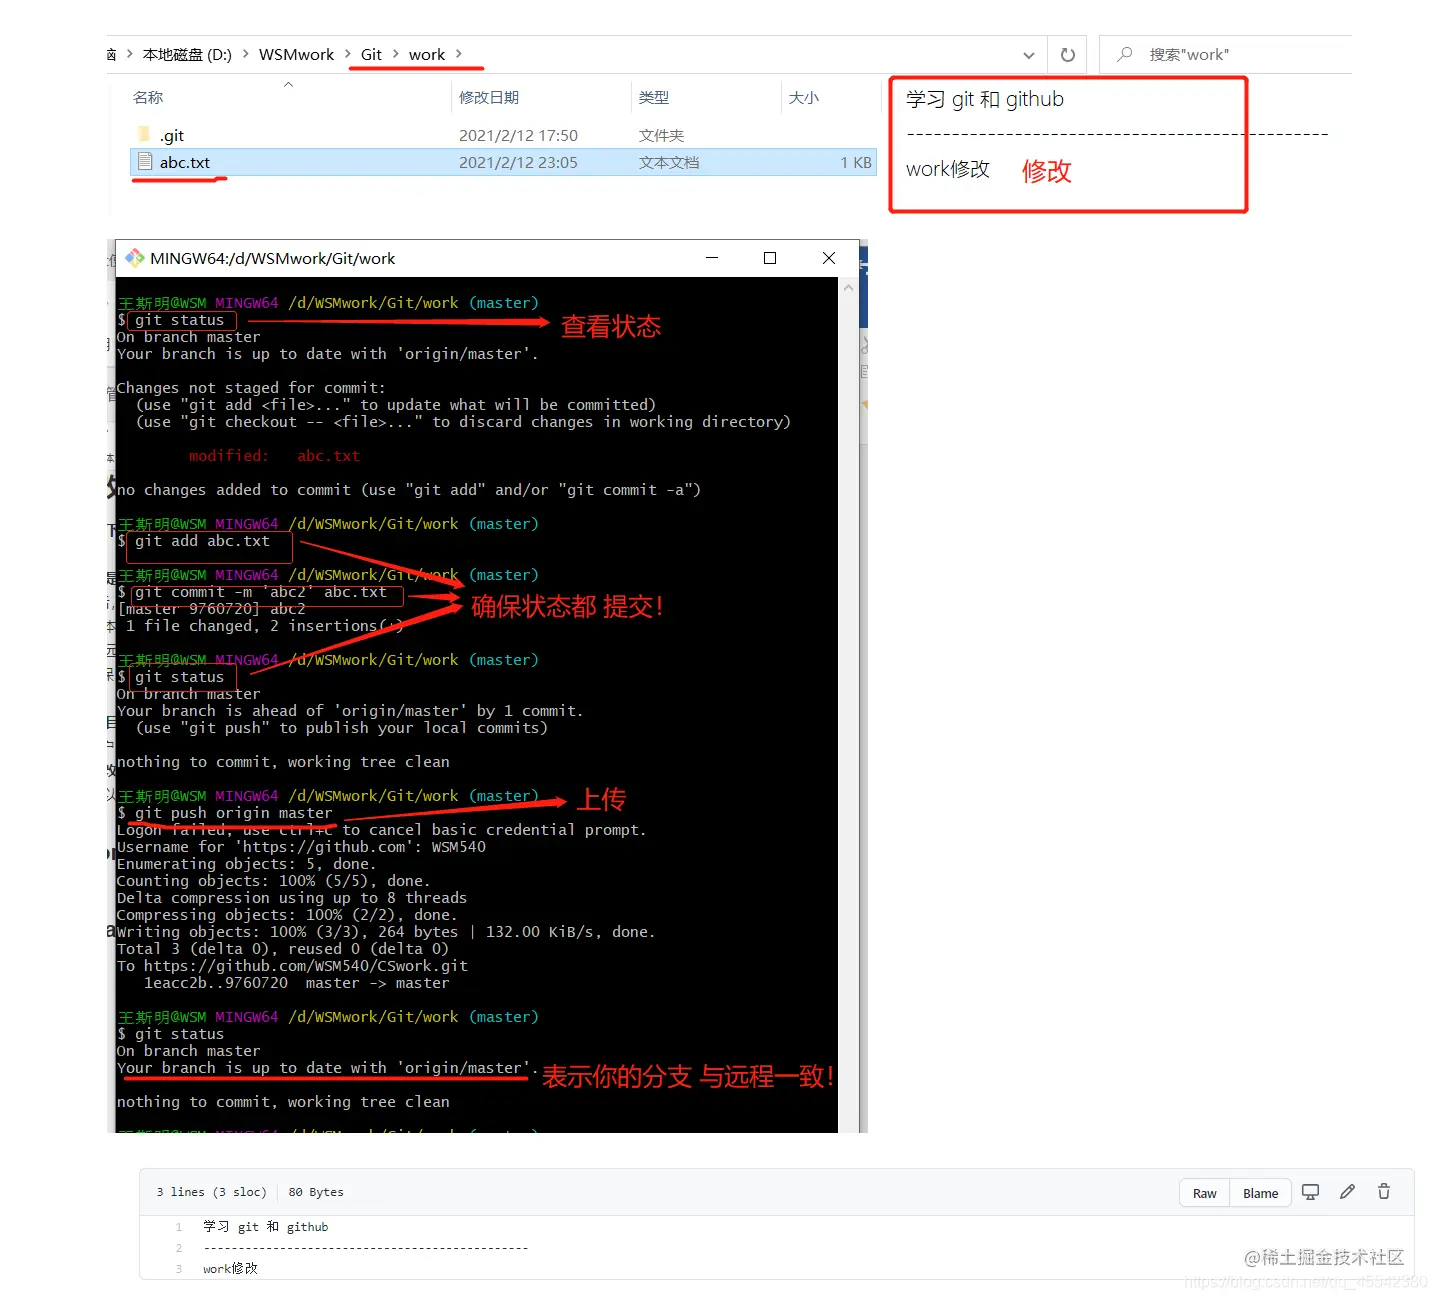
Task: Sort files by 大小 column header
Action: (x=804, y=97)
